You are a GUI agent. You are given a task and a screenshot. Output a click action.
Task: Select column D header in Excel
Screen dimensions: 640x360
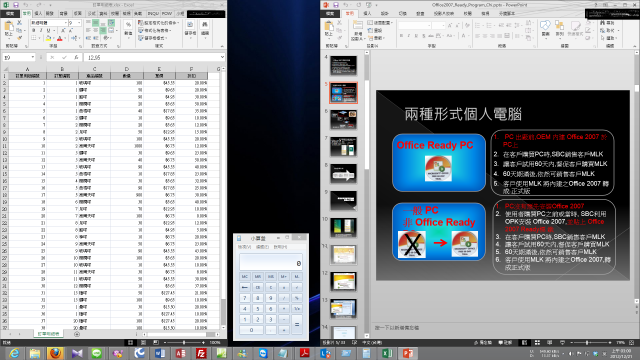127,69
